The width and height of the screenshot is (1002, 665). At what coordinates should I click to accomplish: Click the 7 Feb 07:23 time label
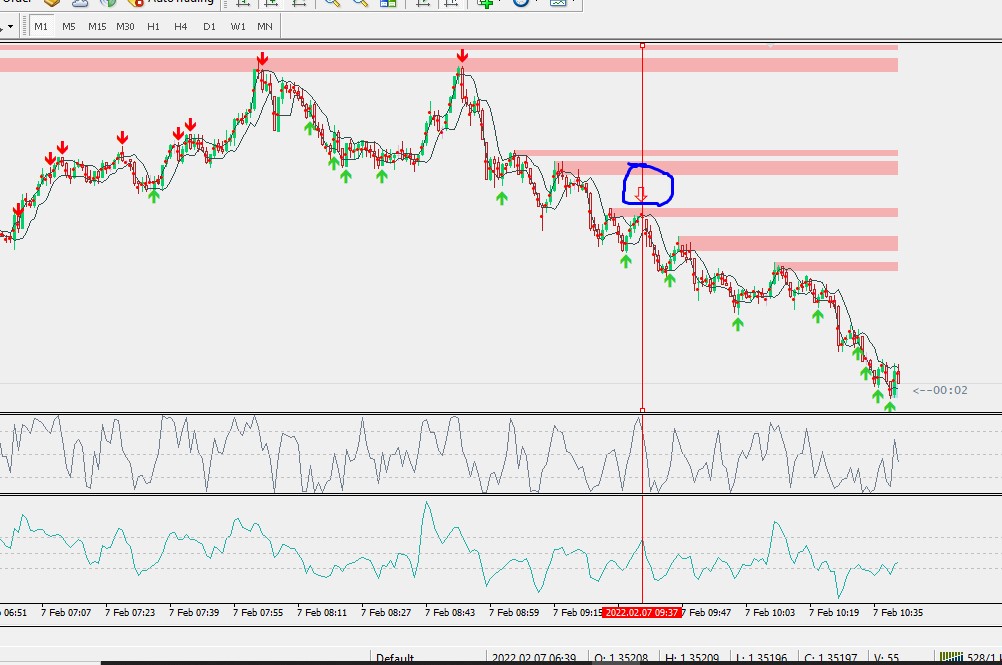[x=130, y=612]
